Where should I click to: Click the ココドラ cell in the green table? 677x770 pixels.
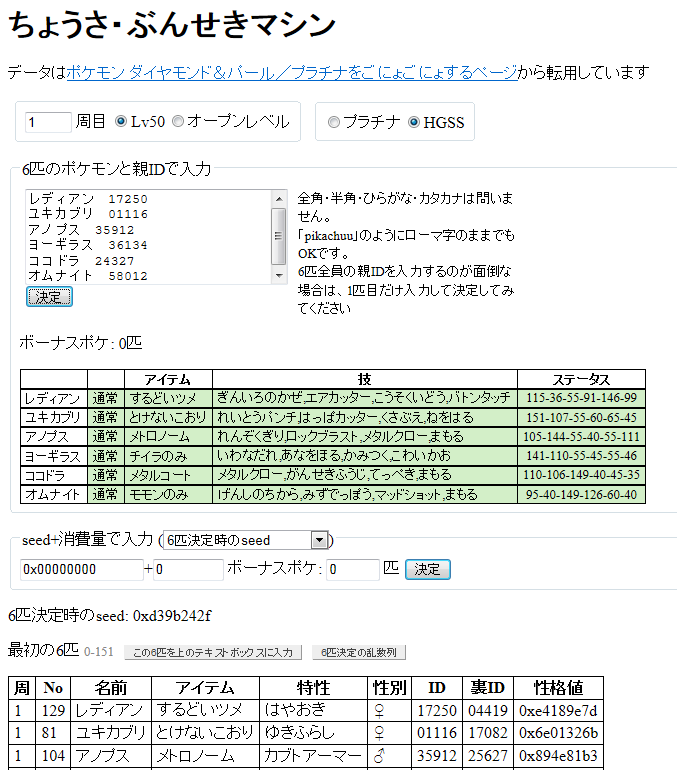(x=54, y=475)
